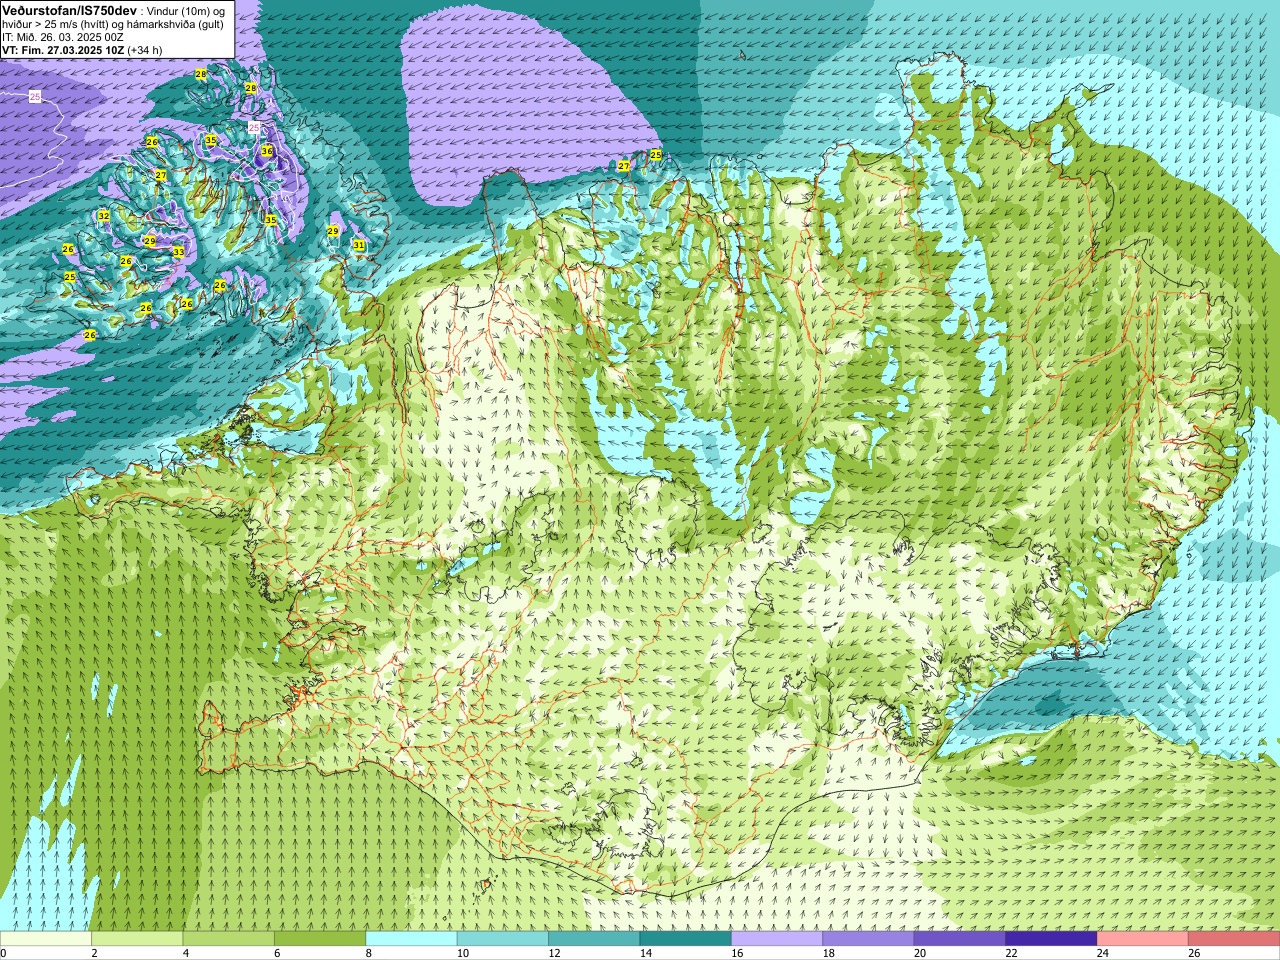
Task: Click the legend scale number 16
Action: [737, 953]
